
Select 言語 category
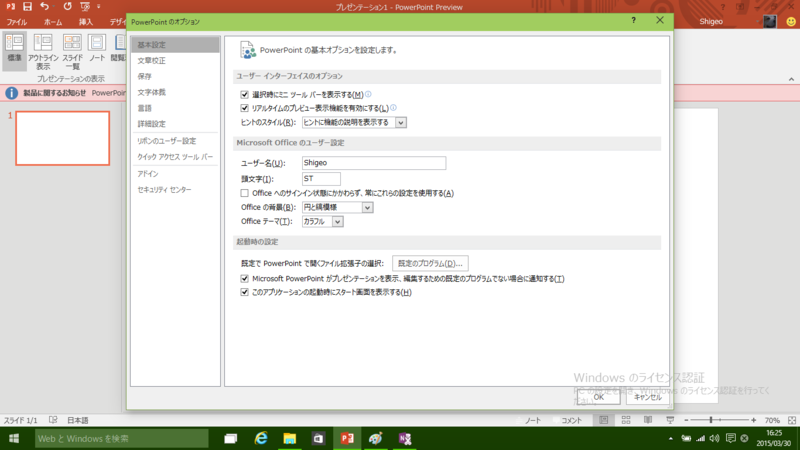point(176,108)
